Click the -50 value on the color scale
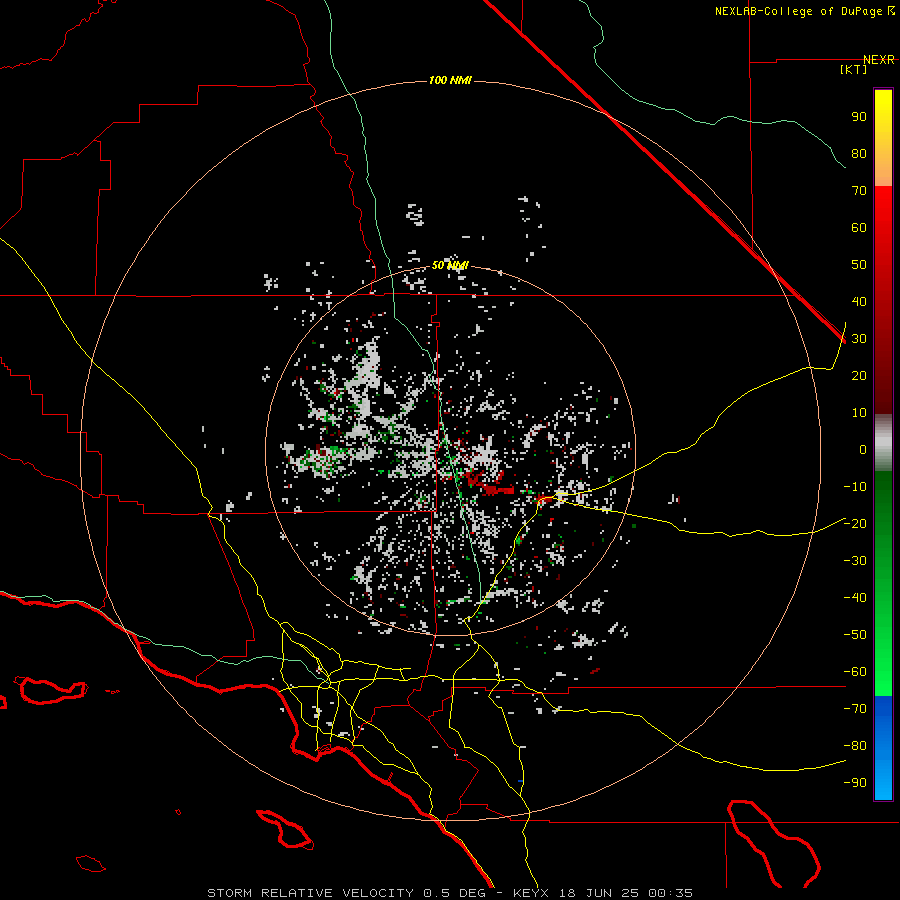Image resolution: width=900 pixels, height=900 pixels. 855,635
